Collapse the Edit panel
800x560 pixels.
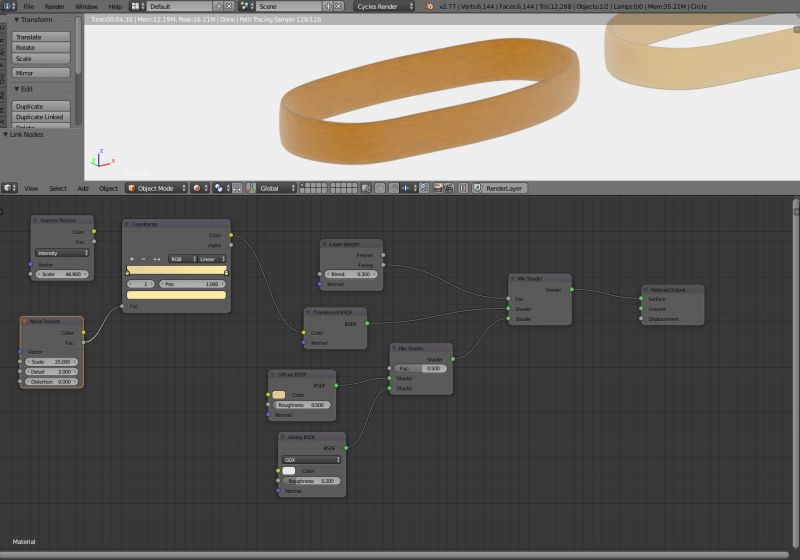[17, 89]
